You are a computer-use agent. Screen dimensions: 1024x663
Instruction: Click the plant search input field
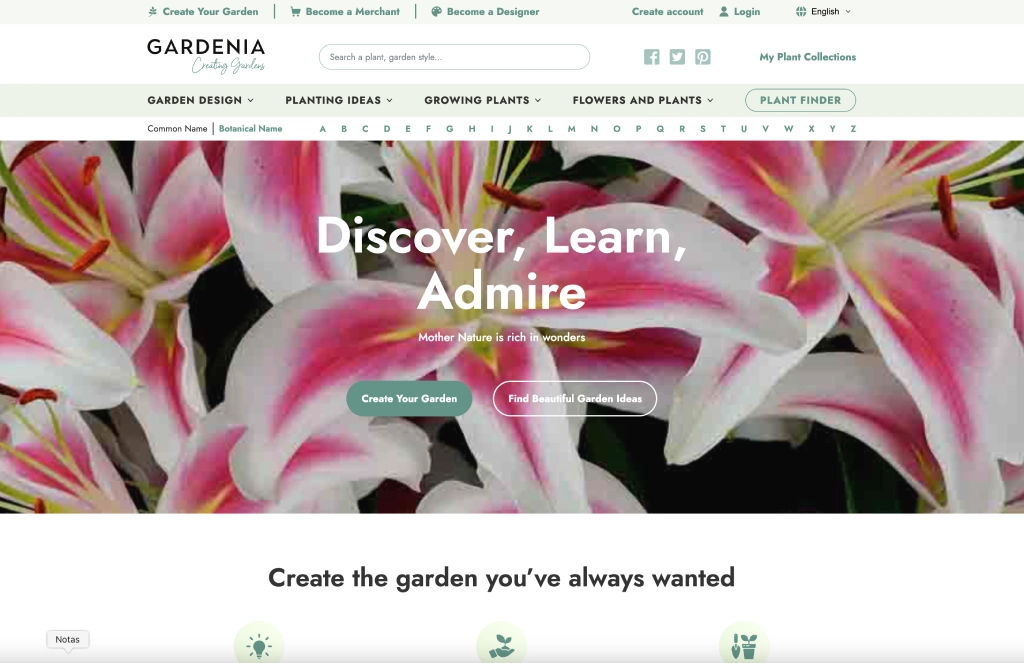(x=454, y=57)
